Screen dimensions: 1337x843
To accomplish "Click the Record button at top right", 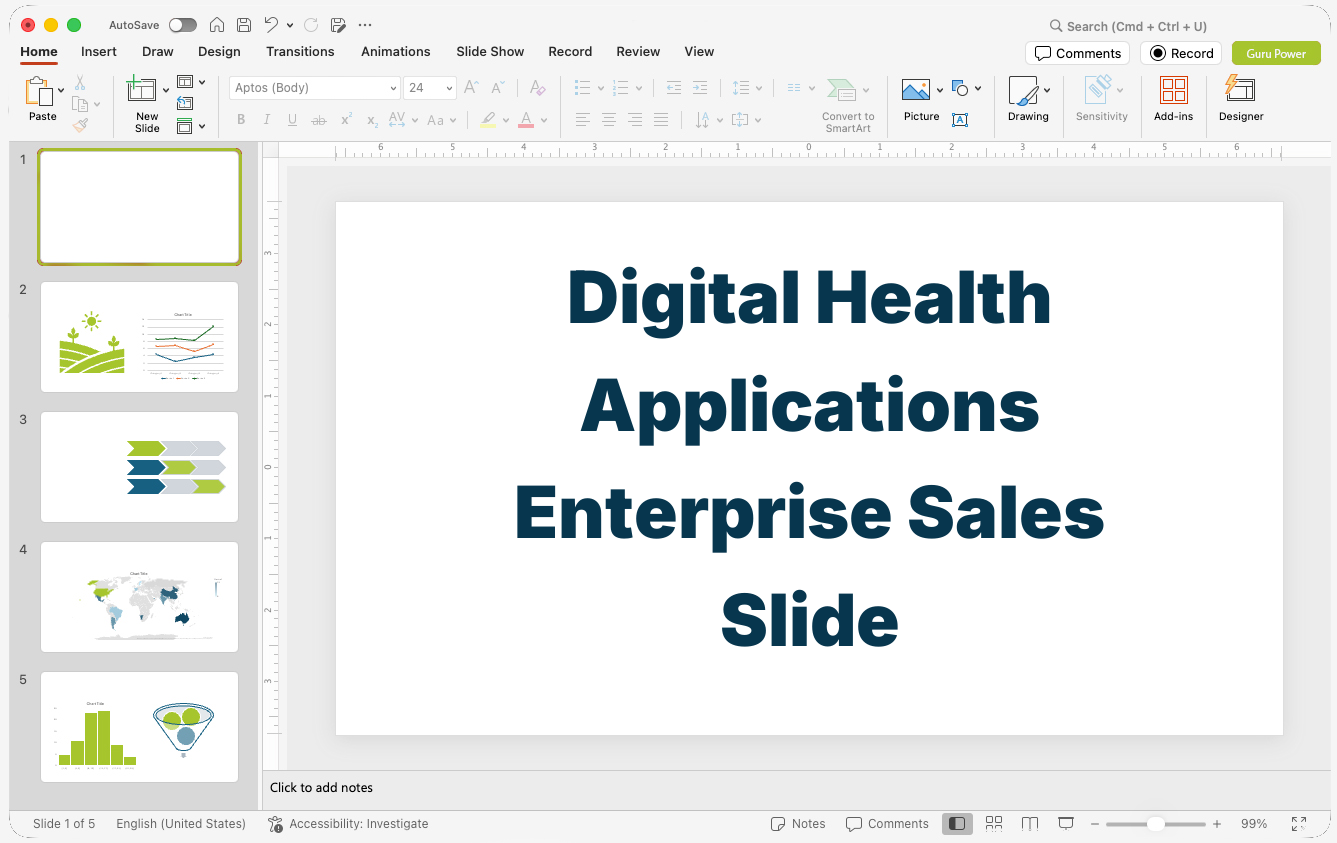I will (1181, 53).
